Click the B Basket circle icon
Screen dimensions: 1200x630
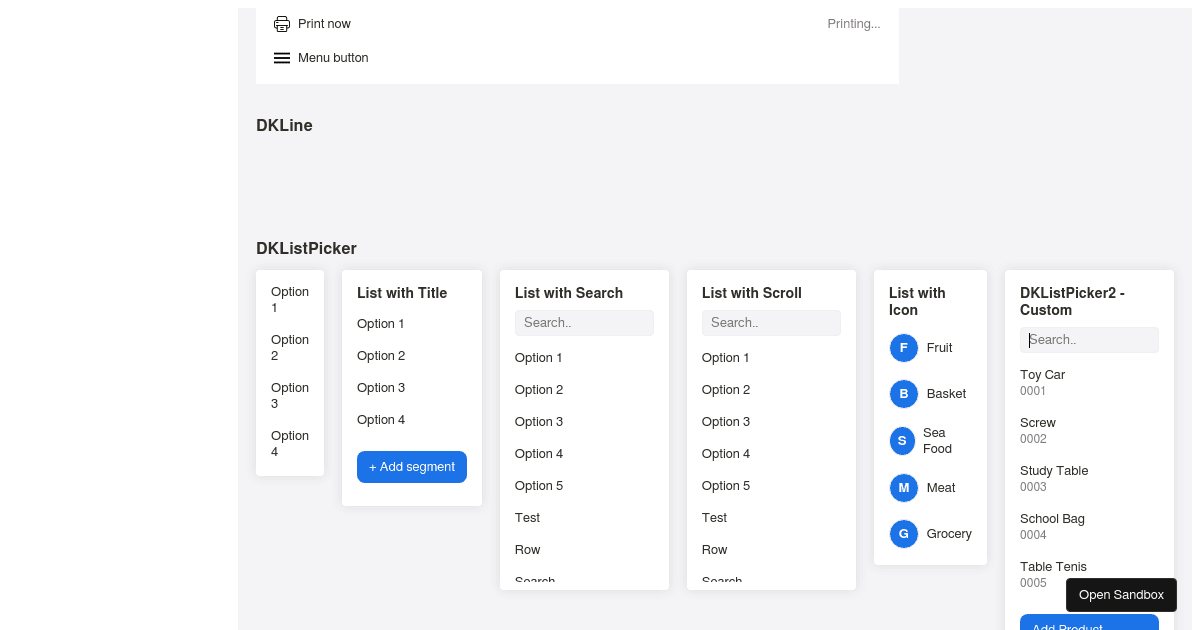click(x=903, y=394)
